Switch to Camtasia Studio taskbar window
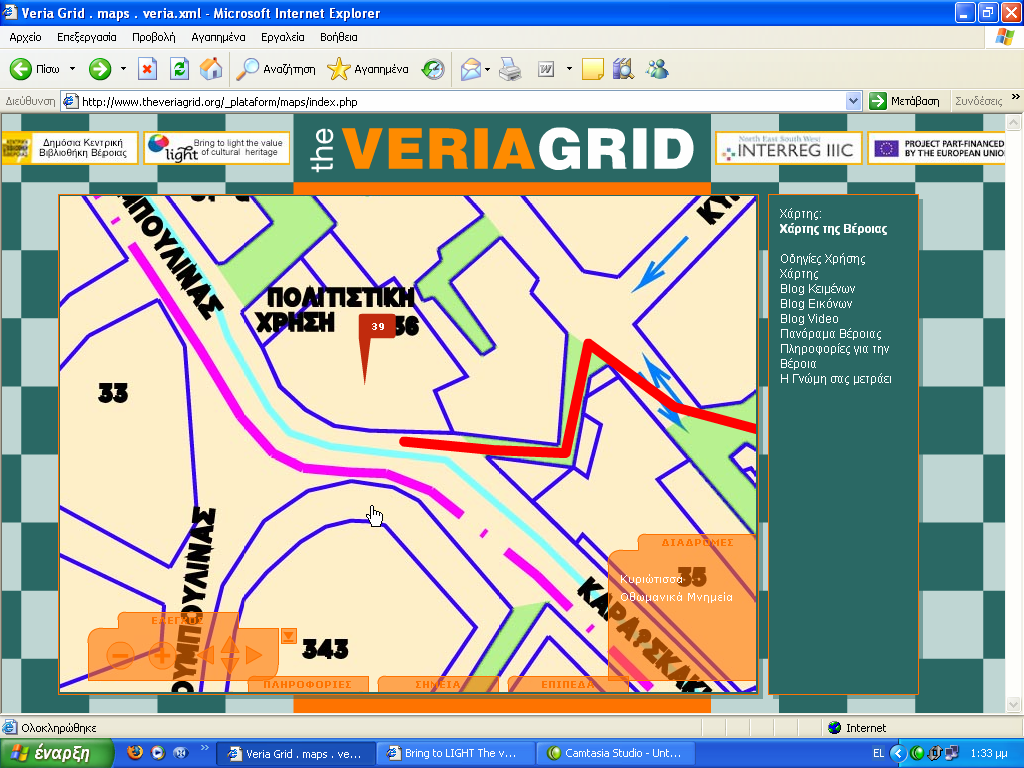The width and height of the screenshot is (1024, 768). click(616, 753)
